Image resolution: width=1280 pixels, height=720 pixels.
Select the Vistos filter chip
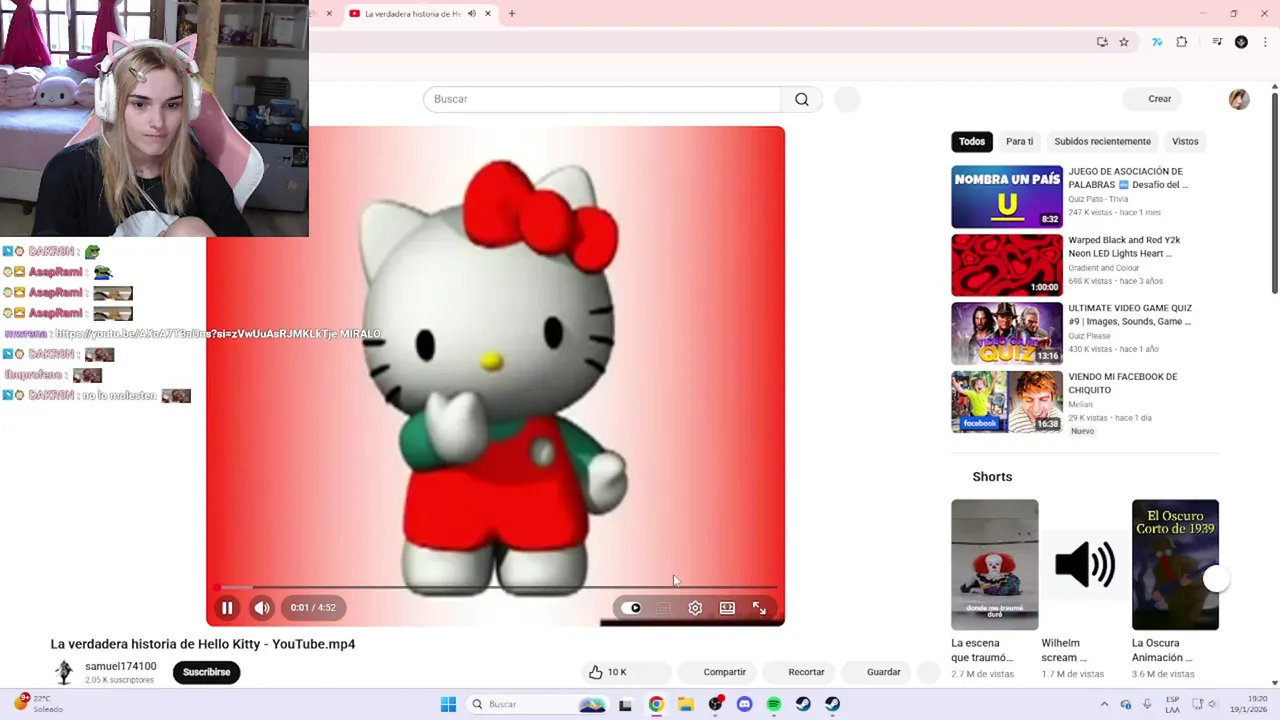(x=1185, y=141)
